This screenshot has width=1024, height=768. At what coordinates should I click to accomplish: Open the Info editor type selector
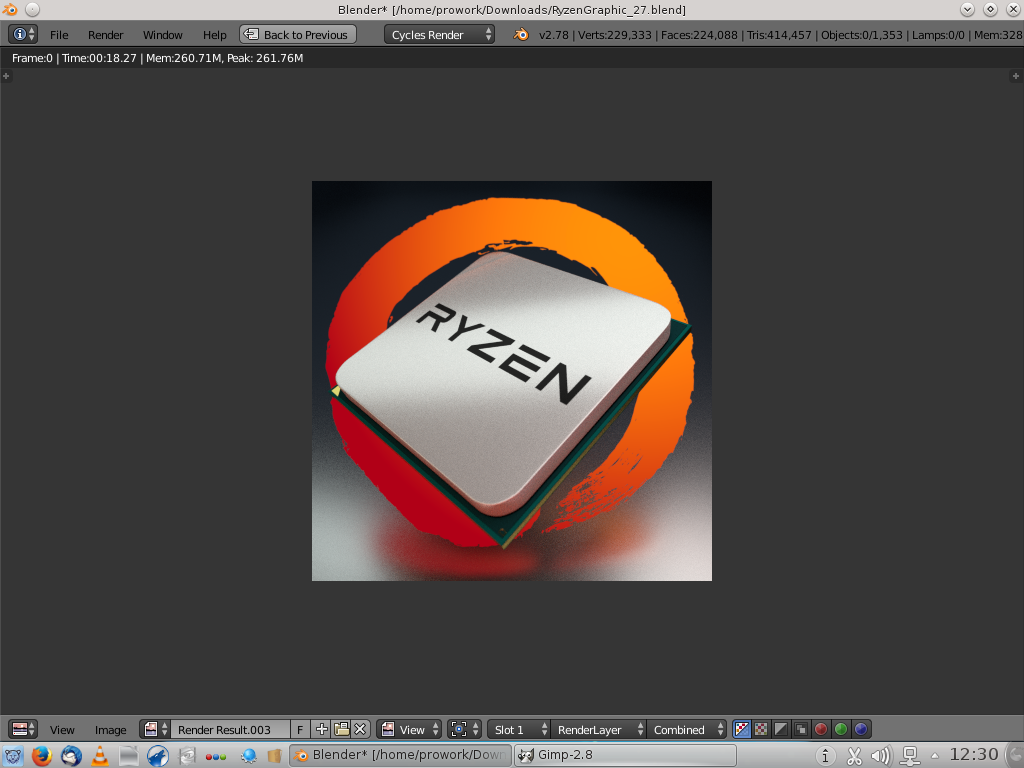click(24, 35)
